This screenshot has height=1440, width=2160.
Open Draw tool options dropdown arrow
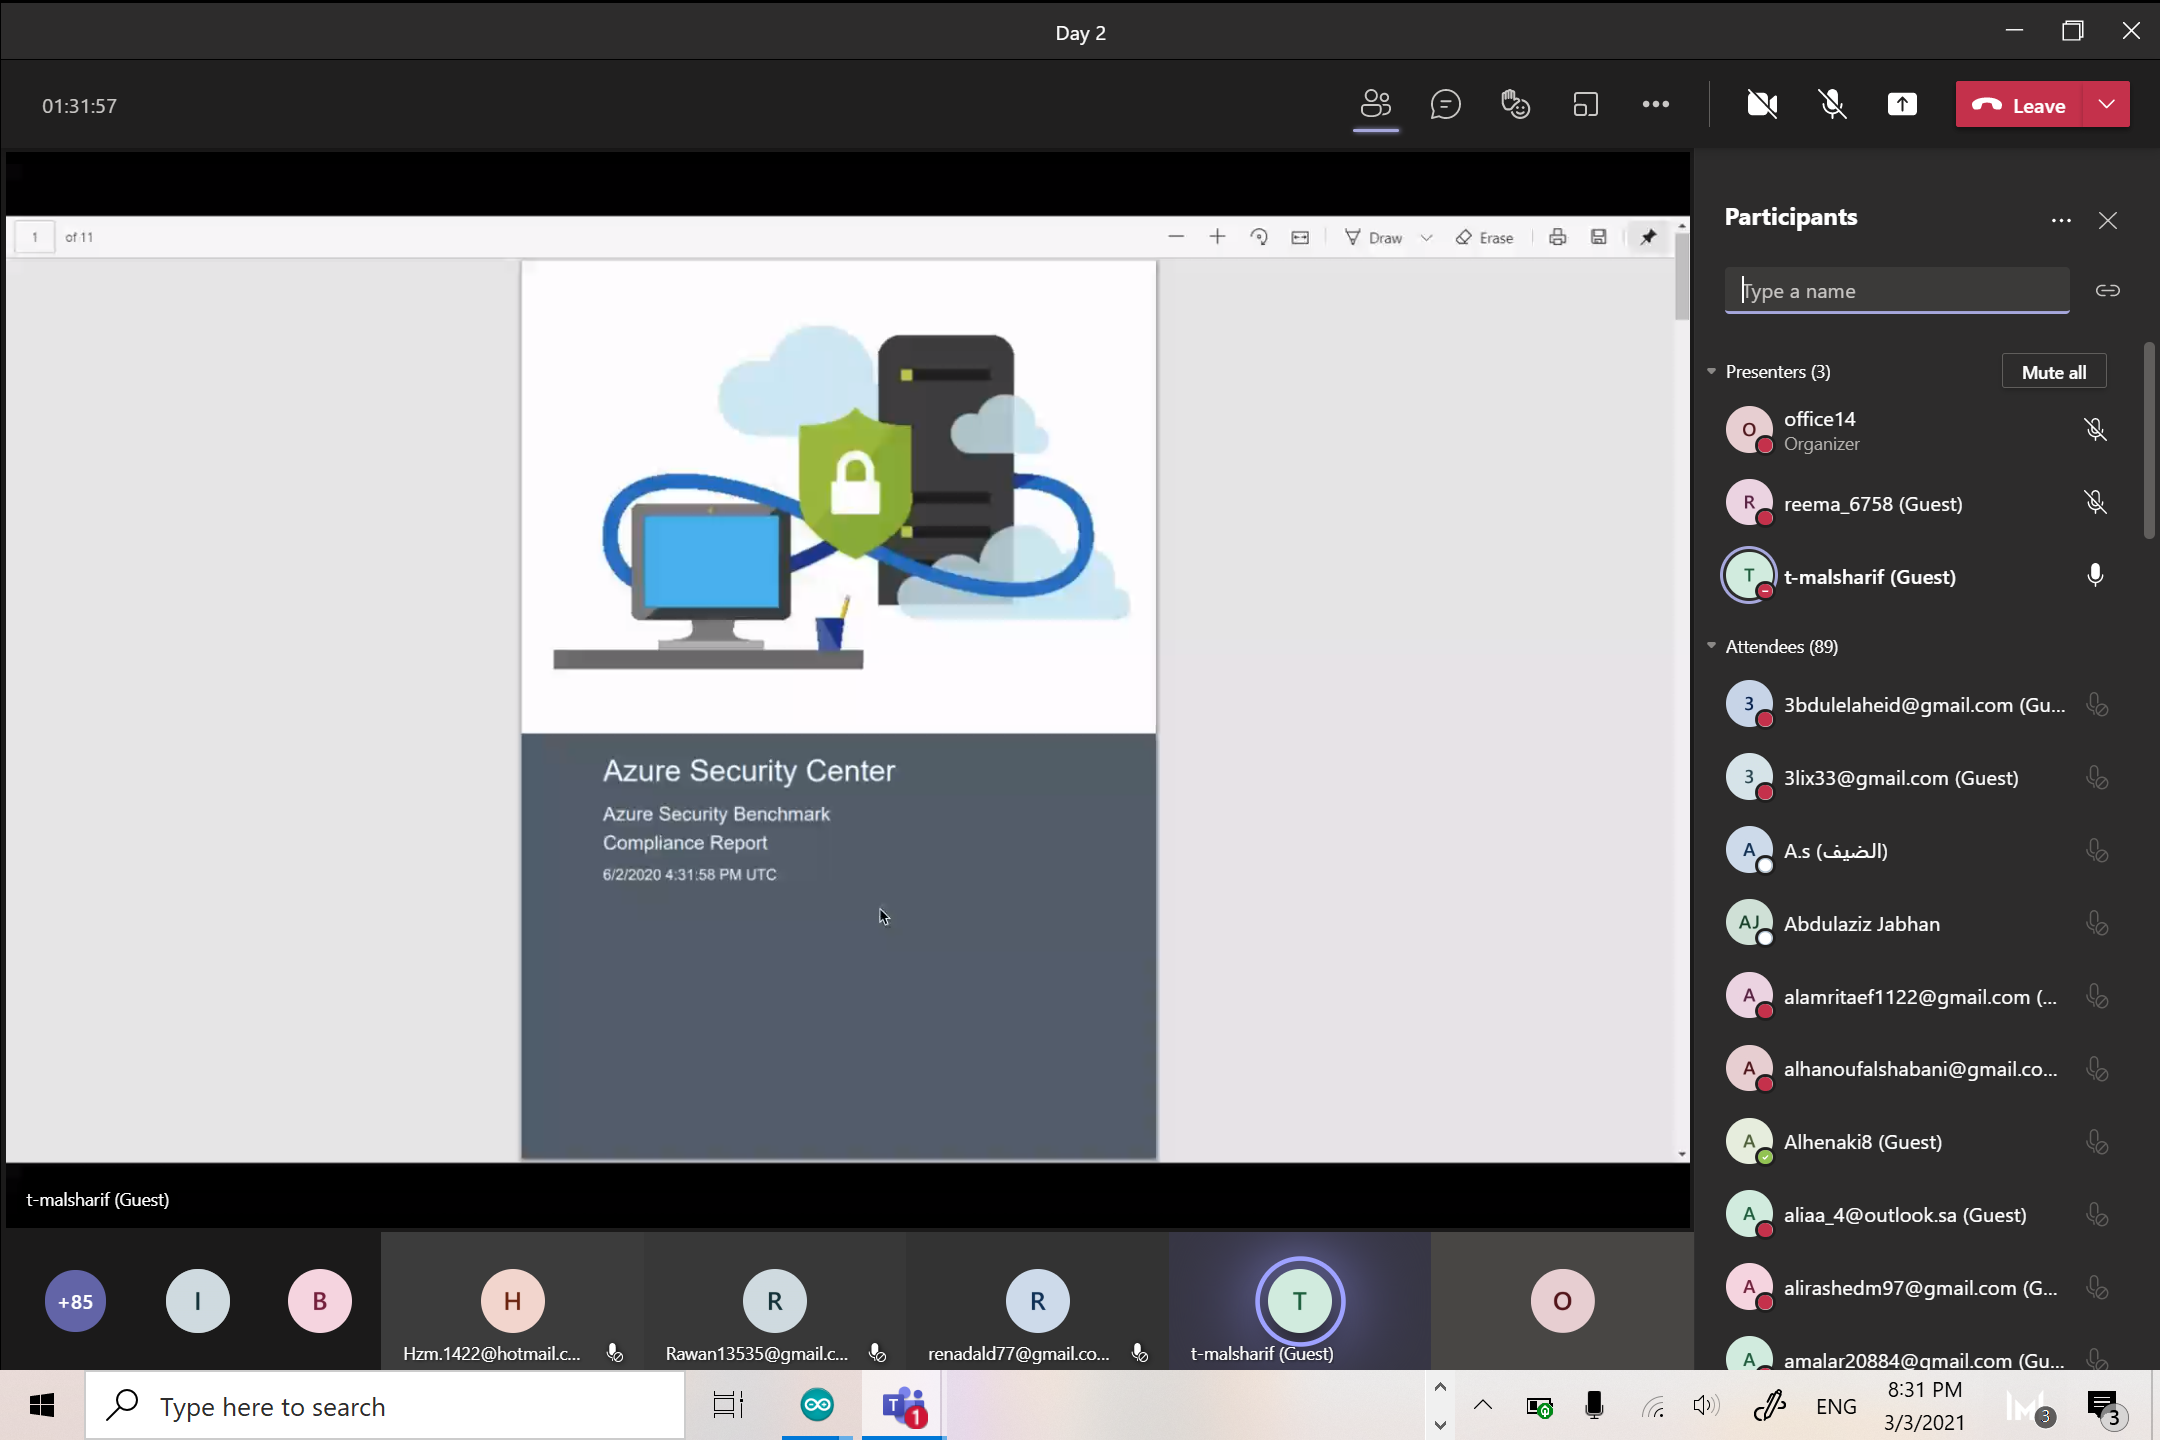tap(1427, 238)
